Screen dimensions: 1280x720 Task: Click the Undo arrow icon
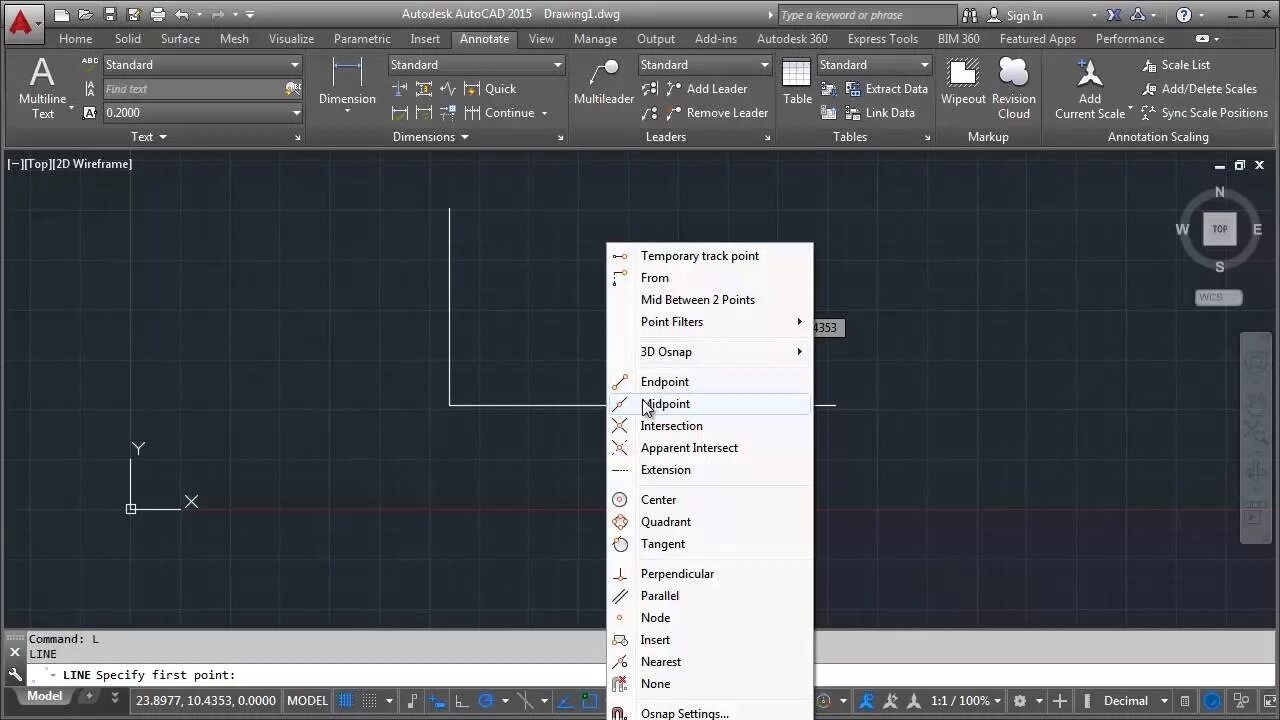pos(181,15)
